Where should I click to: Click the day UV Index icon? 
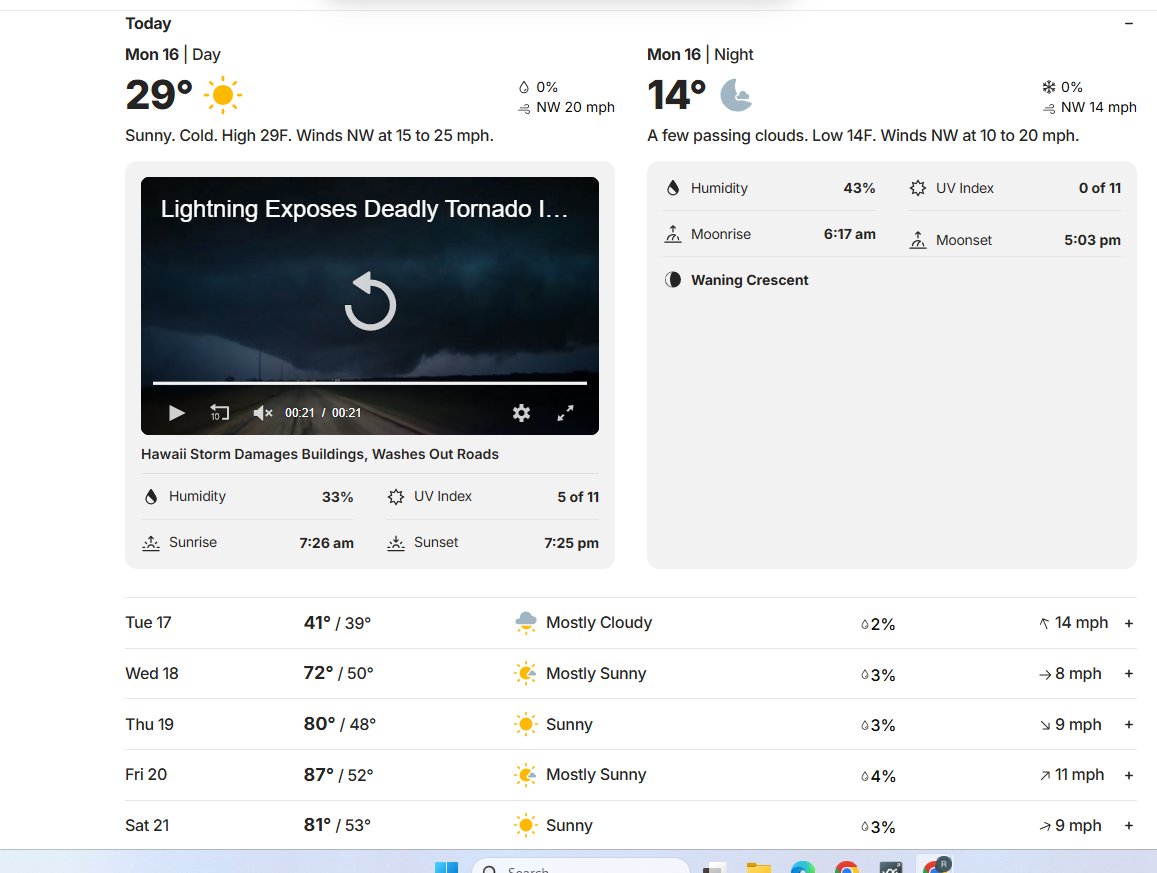396,497
